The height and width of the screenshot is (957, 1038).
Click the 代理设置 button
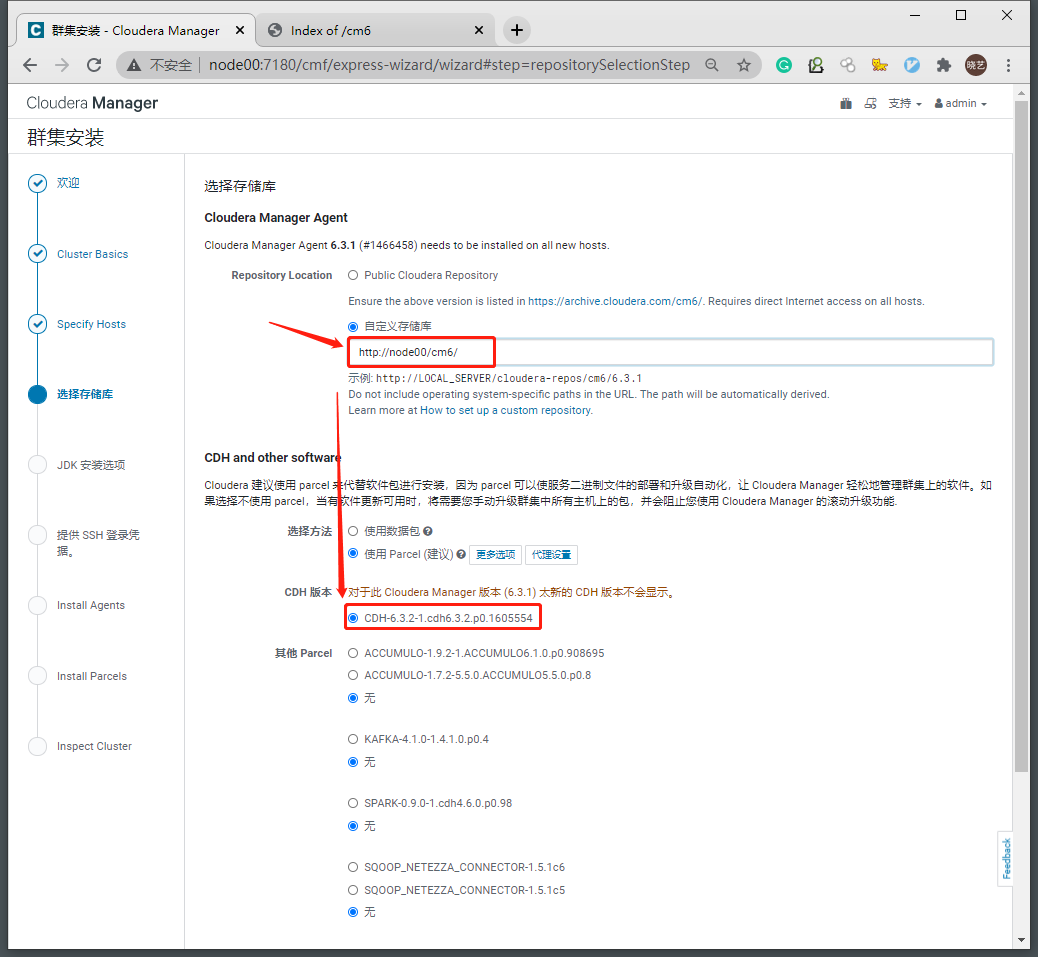551,555
